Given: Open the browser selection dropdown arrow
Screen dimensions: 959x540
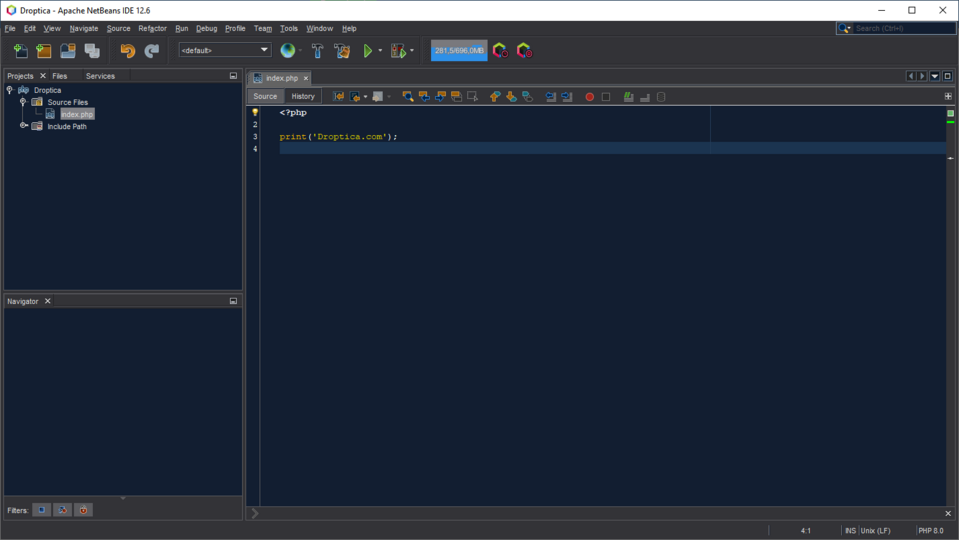Looking at the screenshot, I should (300, 51).
